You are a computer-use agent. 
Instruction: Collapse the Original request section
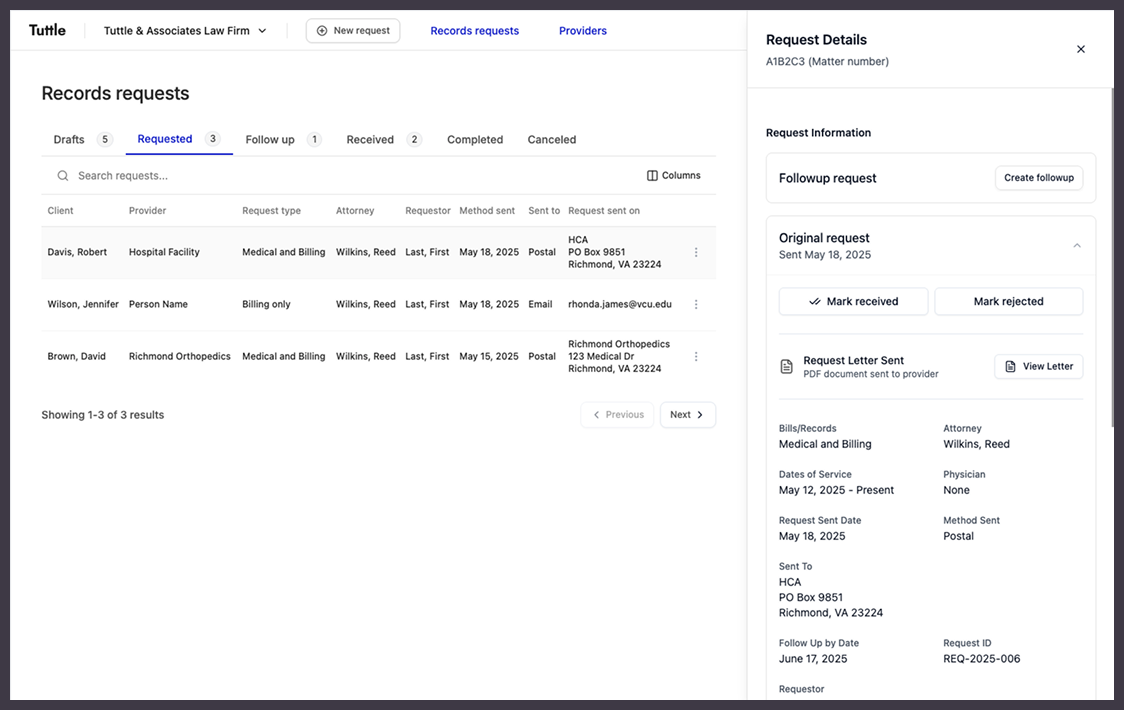point(1076,246)
